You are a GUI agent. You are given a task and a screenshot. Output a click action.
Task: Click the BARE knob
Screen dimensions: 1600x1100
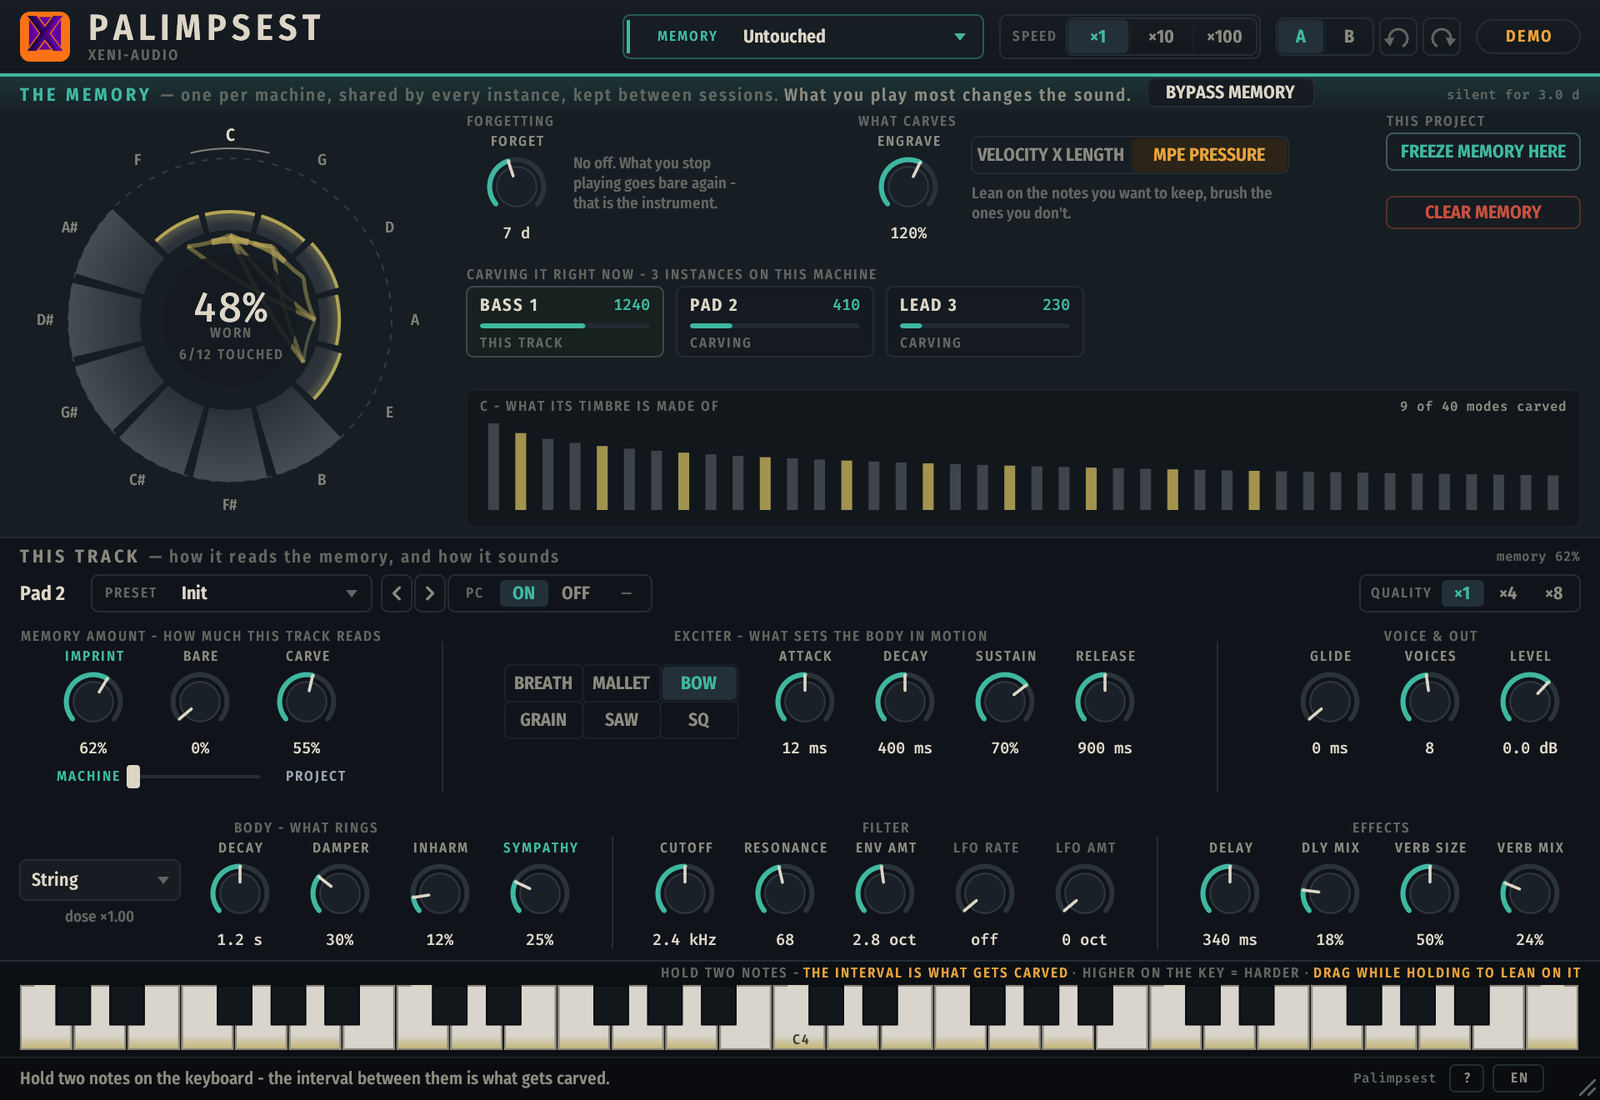[x=200, y=699]
